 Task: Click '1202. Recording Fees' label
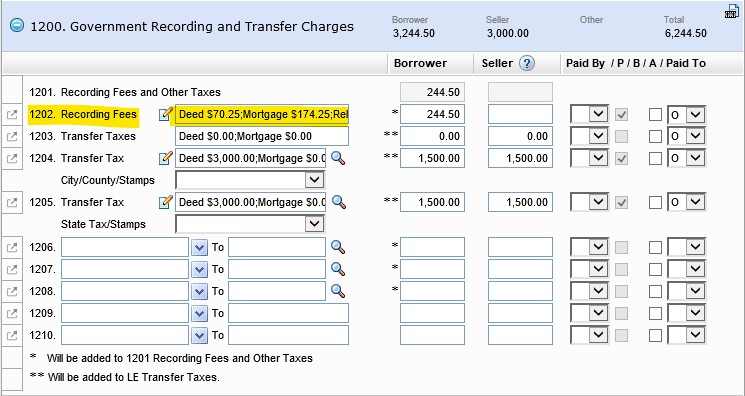point(83,115)
